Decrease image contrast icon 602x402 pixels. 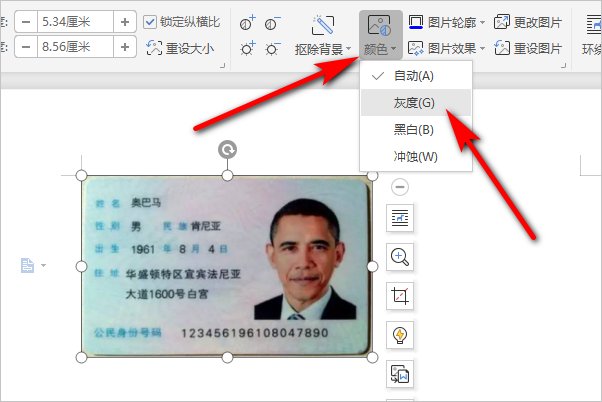click(272, 23)
